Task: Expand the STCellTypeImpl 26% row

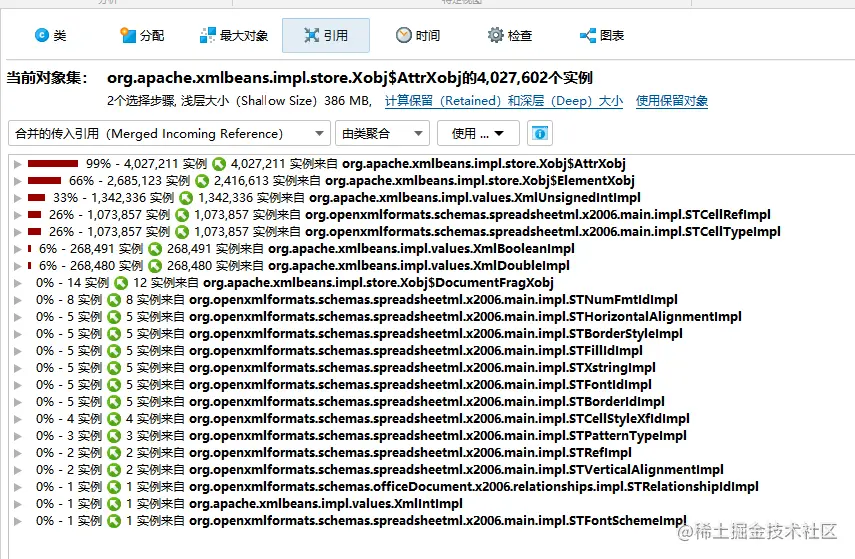Action: 17,232
